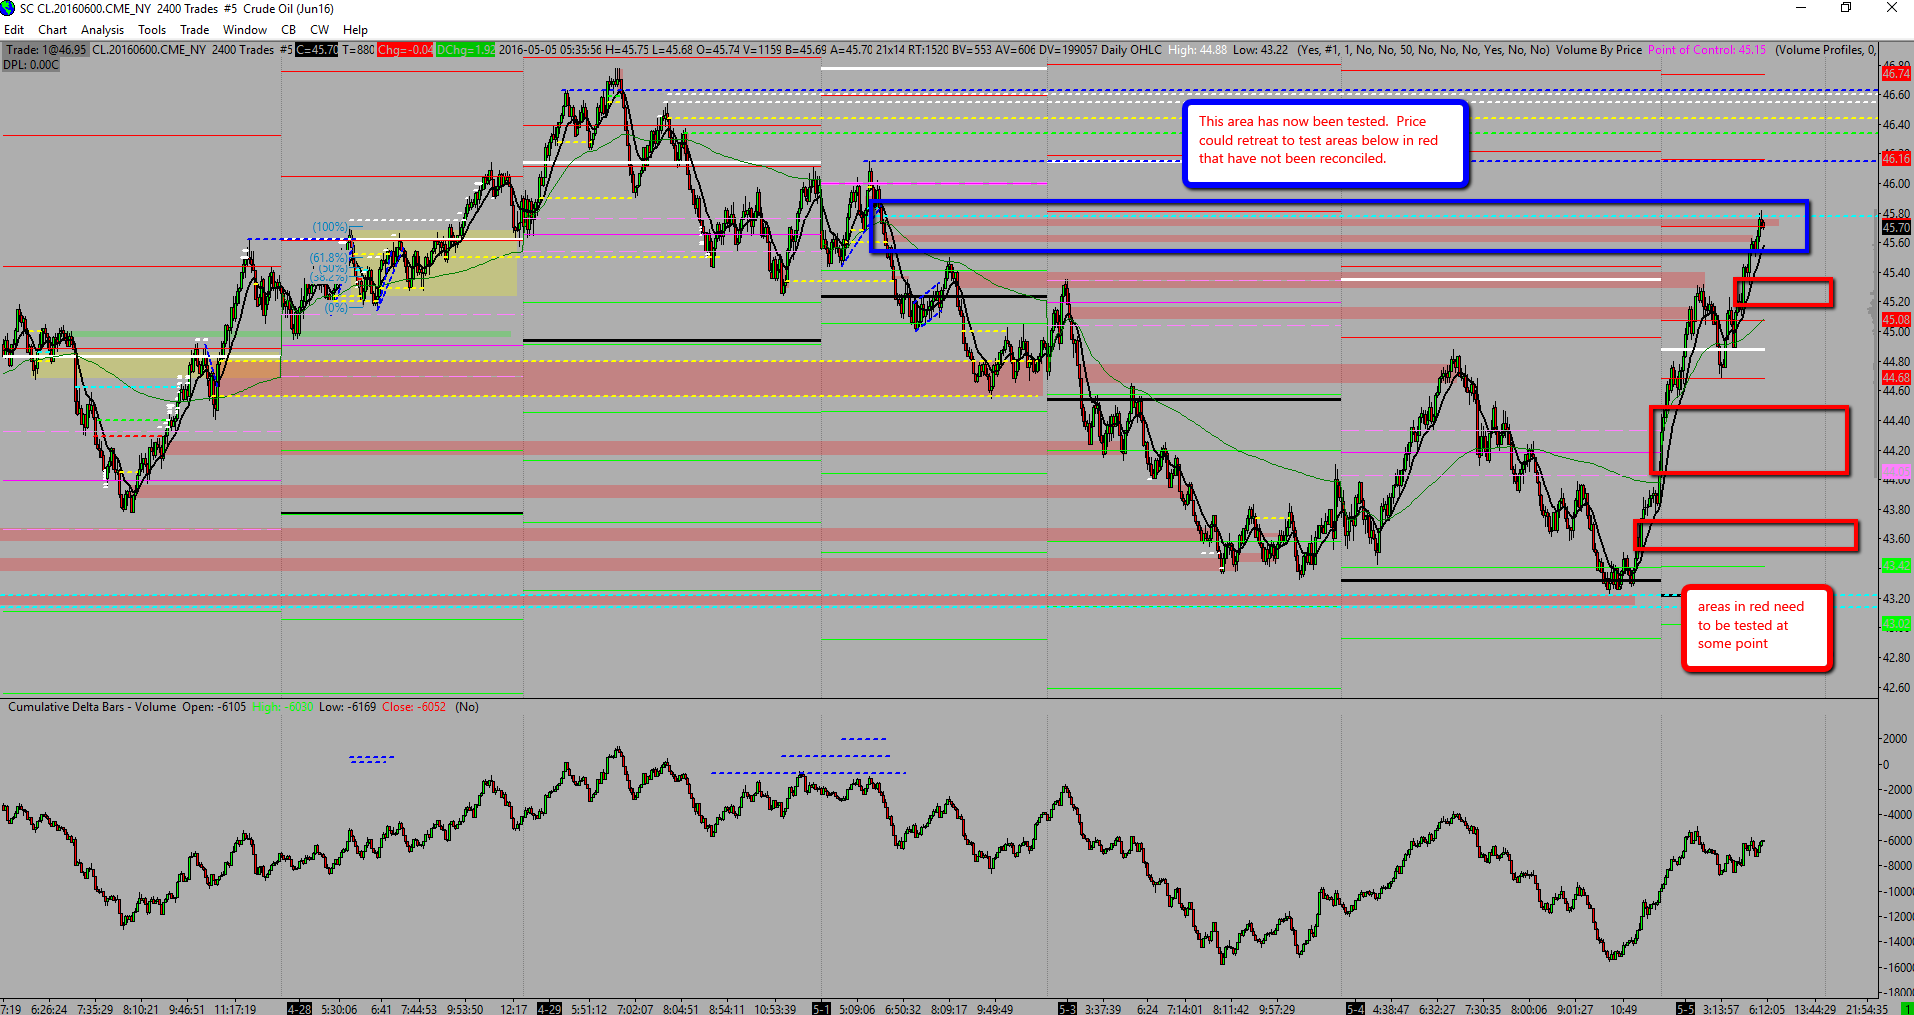Select the 5-1 date marker on time axis

point(821,1008)
